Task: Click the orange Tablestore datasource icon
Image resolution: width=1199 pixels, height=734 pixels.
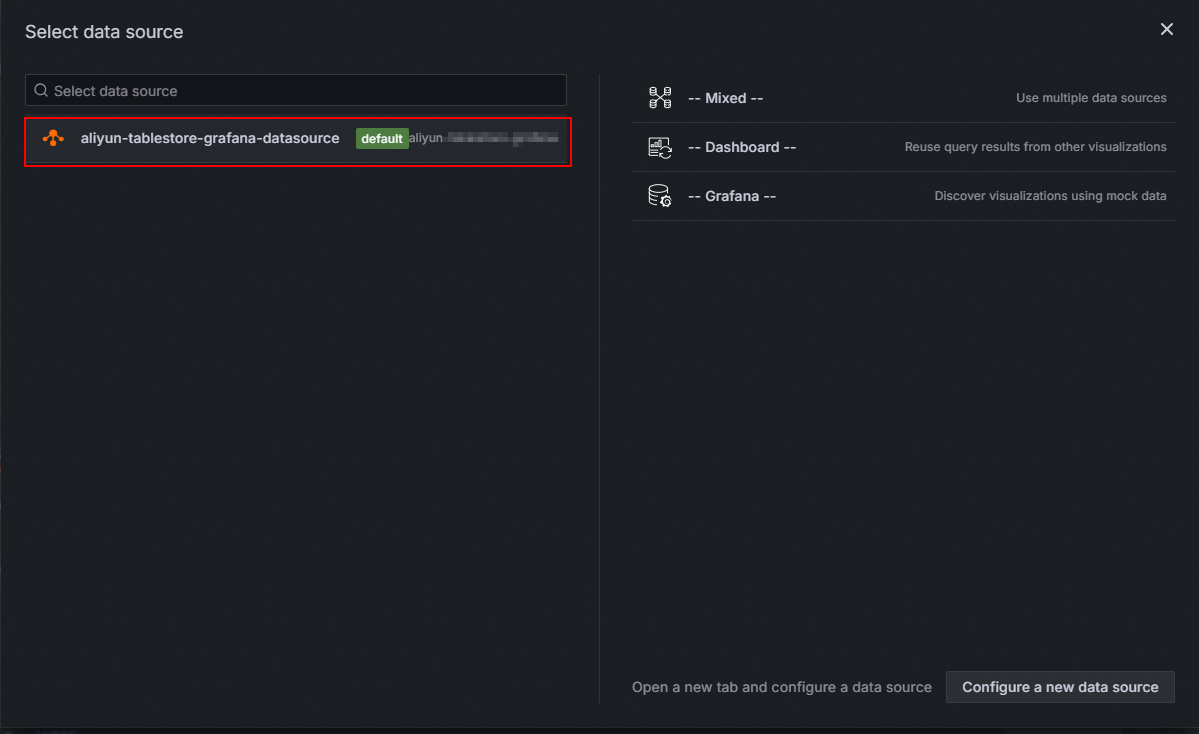Action: [53, 138]
